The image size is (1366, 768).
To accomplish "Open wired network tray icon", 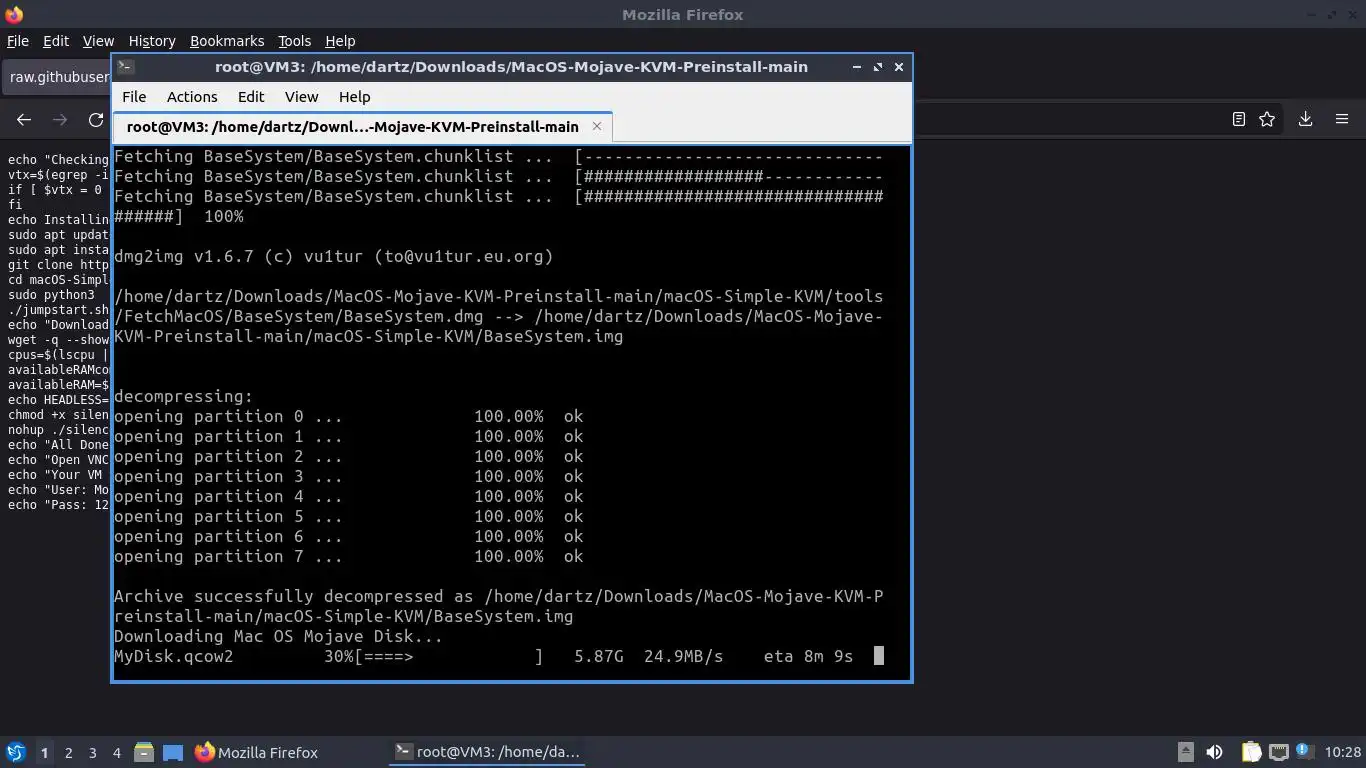I will coord(1278,752).
